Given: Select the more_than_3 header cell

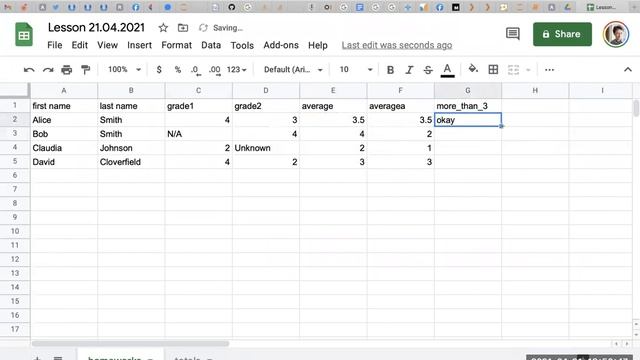Looking at the screenshot, I should [468, 106].
